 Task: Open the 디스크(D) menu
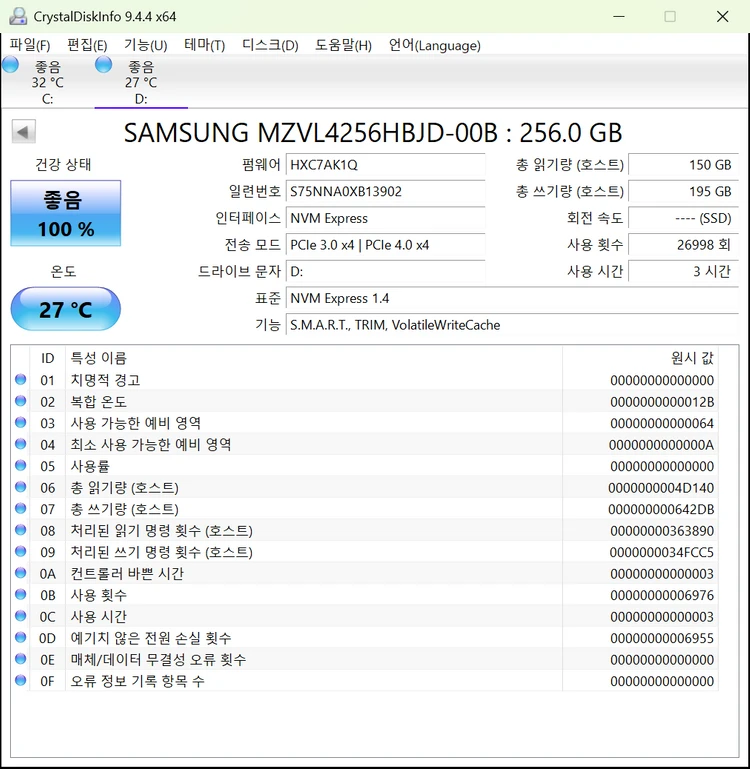click(270, 45)
